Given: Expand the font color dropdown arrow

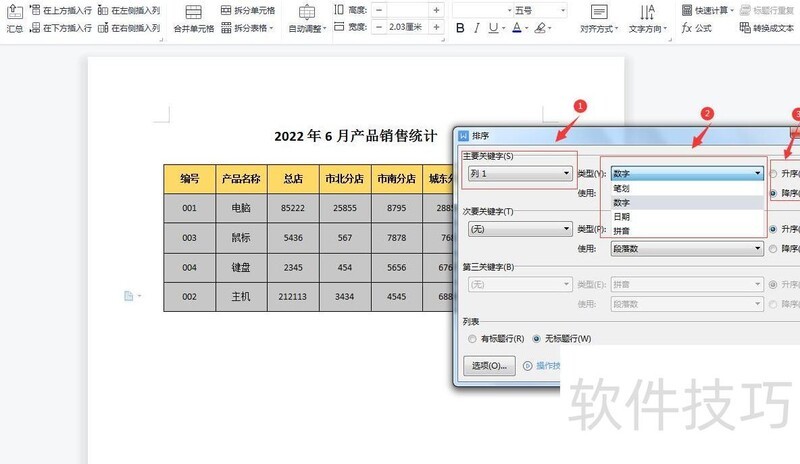Looking at the screenshot, I should (526, 28).
